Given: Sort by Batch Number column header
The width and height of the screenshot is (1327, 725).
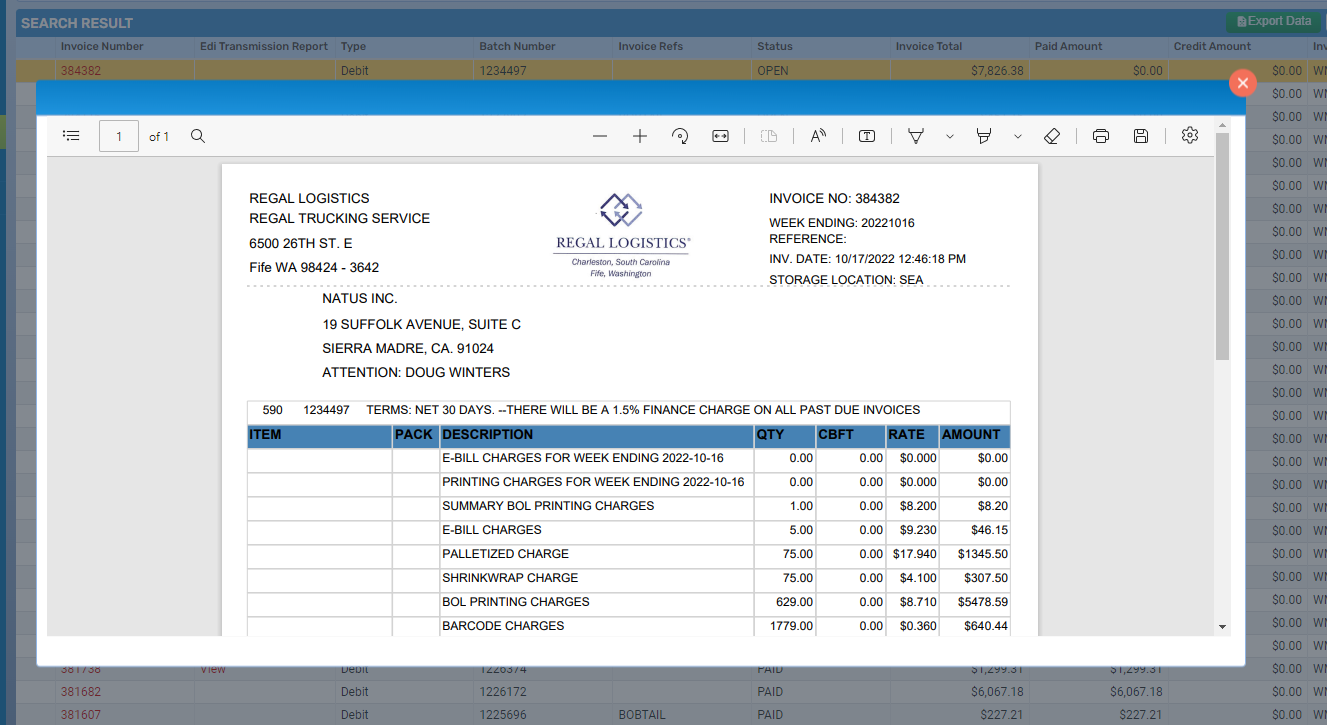Looking at the screenshot, I should 517,46.
